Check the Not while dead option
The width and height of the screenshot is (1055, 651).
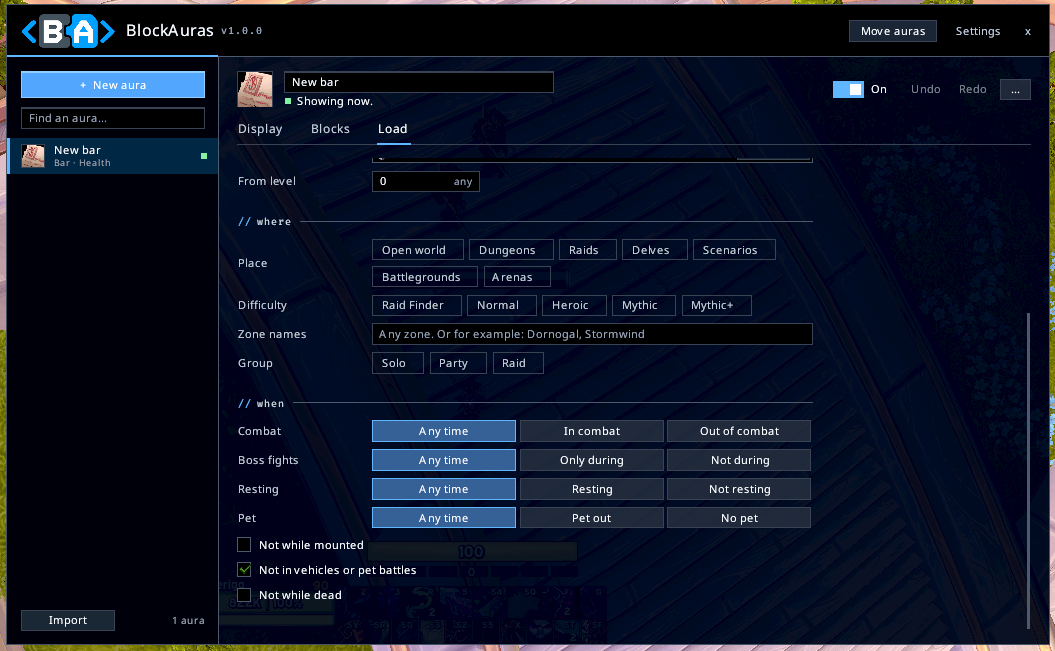click(x=244, y=595)
